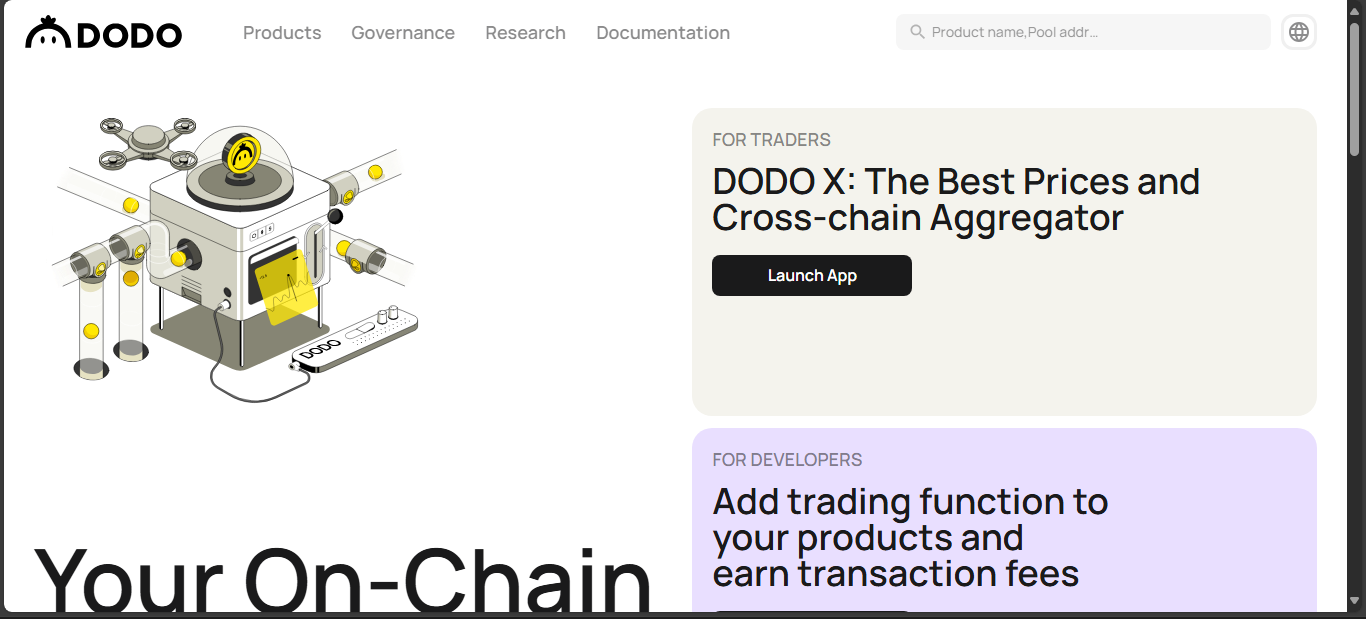This screenshot has height=619, width=1366.
Task: Select the FOR TRADERS label
Action: (x=771, y=140)
